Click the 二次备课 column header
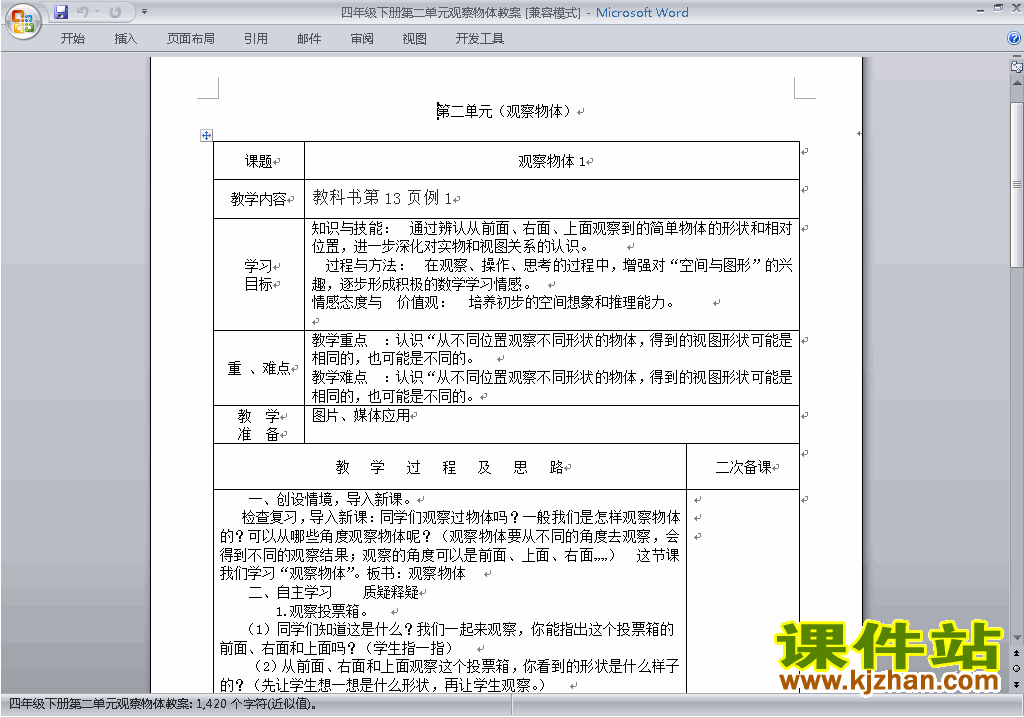 point(743,467)
